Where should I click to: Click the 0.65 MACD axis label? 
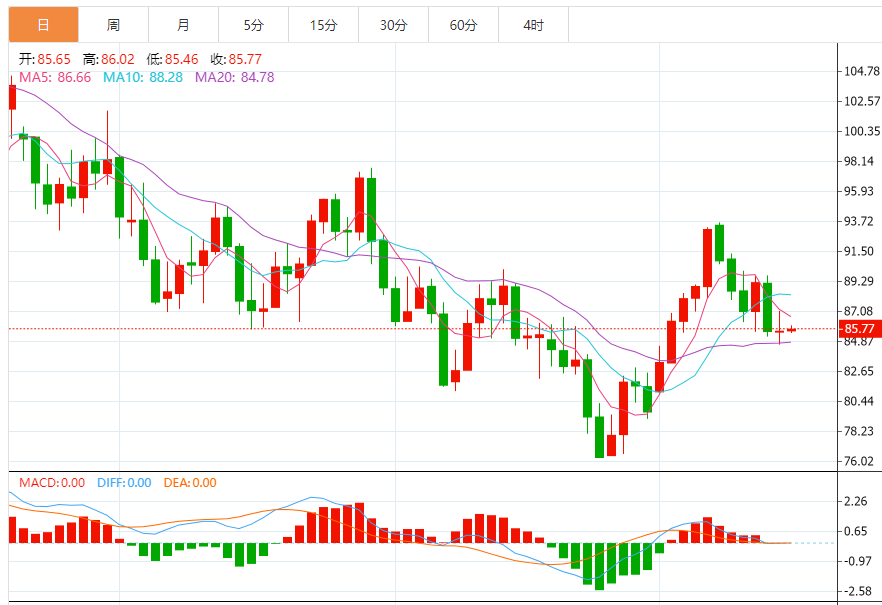coord(856,531)
